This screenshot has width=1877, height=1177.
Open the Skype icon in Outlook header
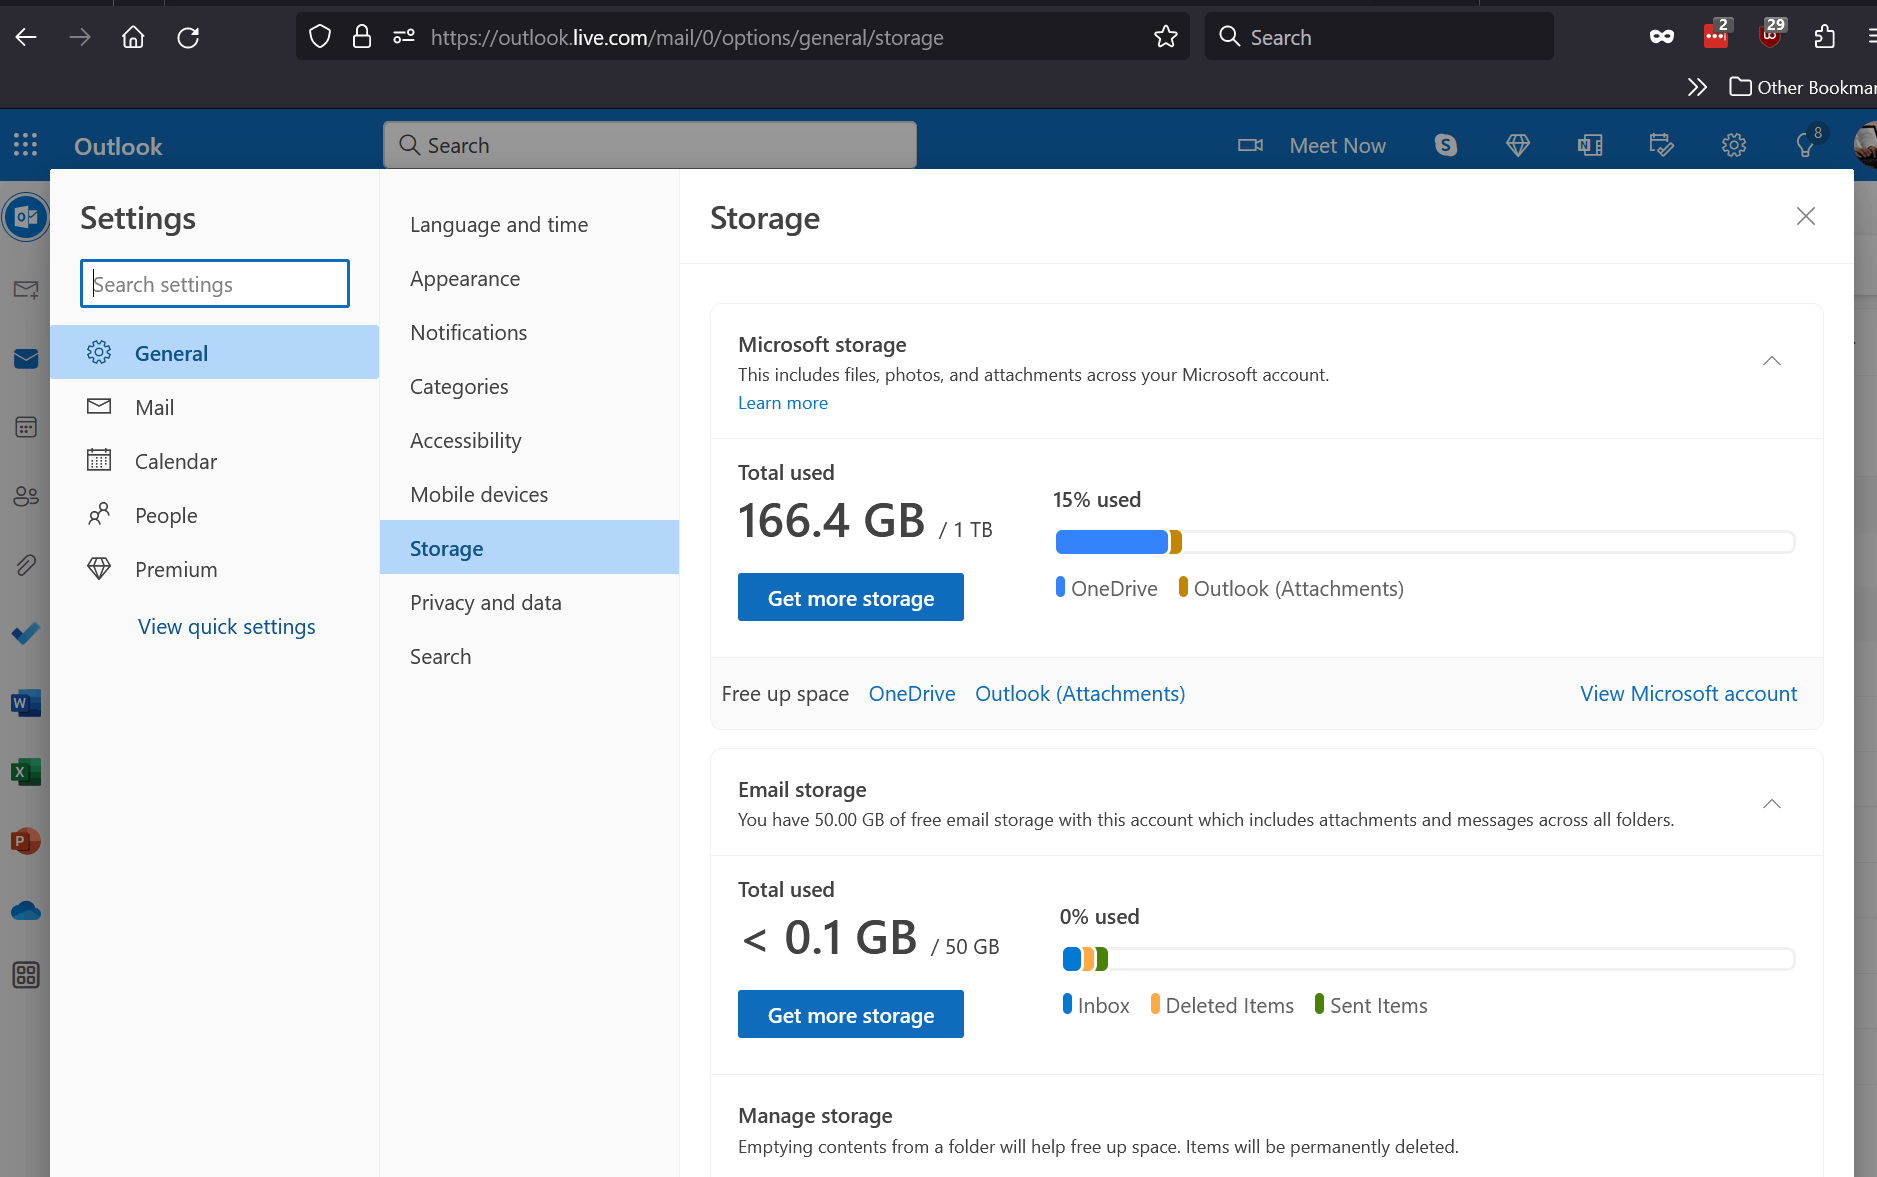click(1445, 146)
